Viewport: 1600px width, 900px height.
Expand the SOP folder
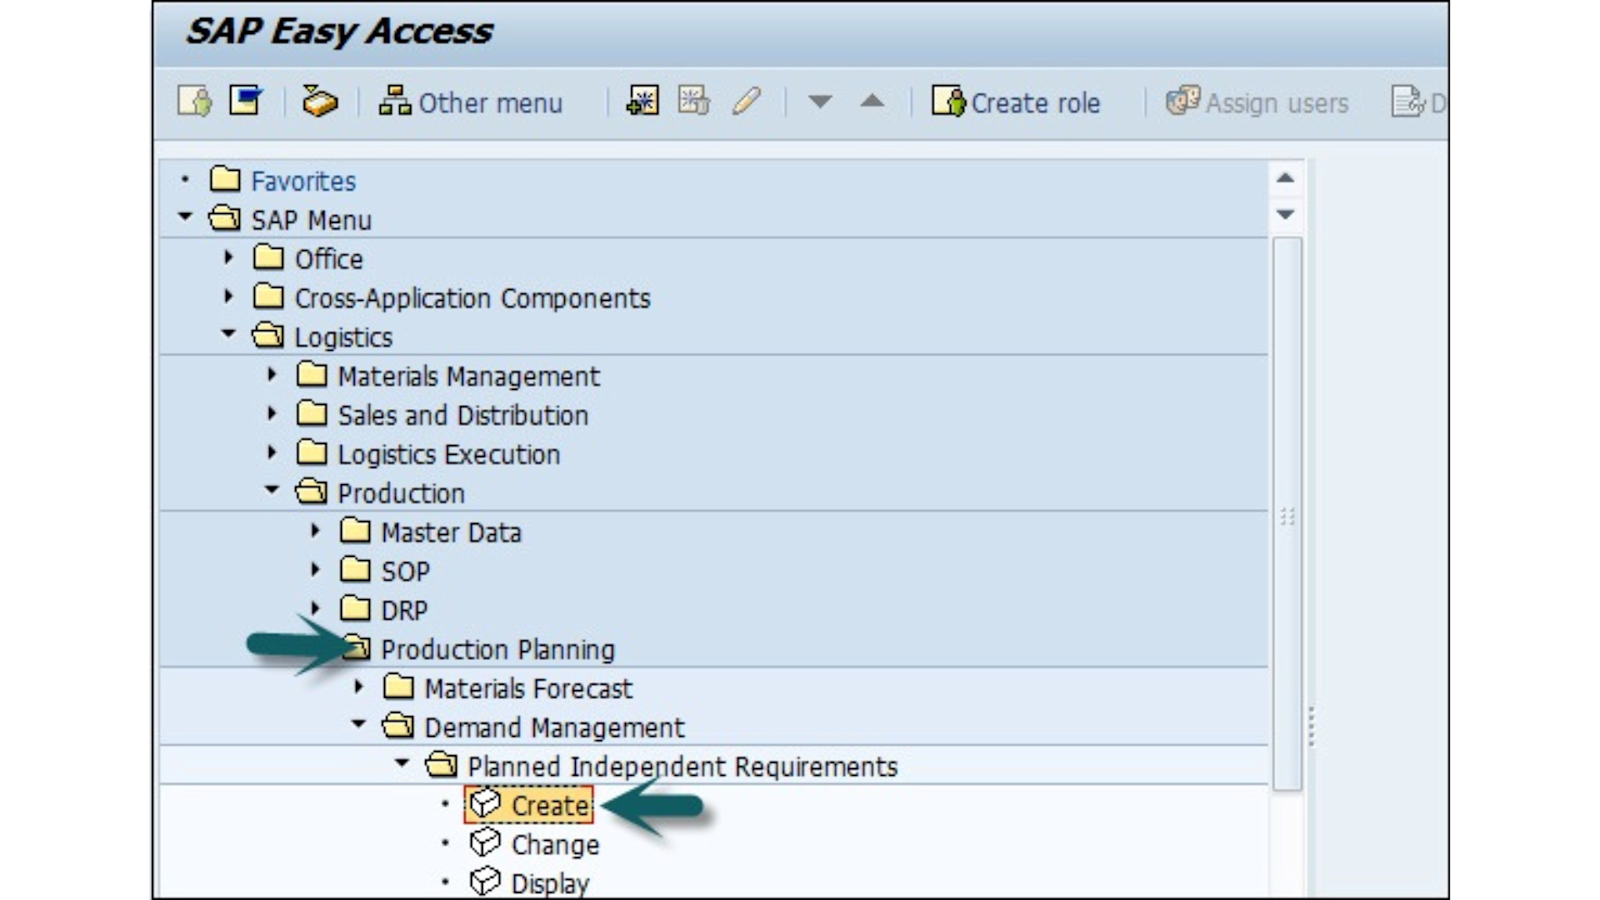coord(315,569)
